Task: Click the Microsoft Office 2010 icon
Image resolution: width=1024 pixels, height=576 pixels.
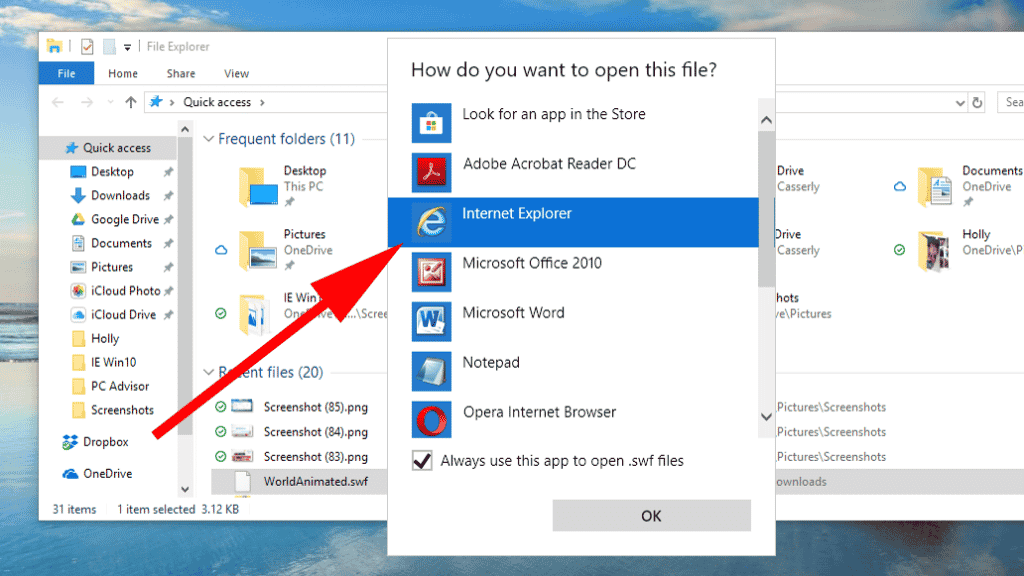Action: click(x=431, y=272)
